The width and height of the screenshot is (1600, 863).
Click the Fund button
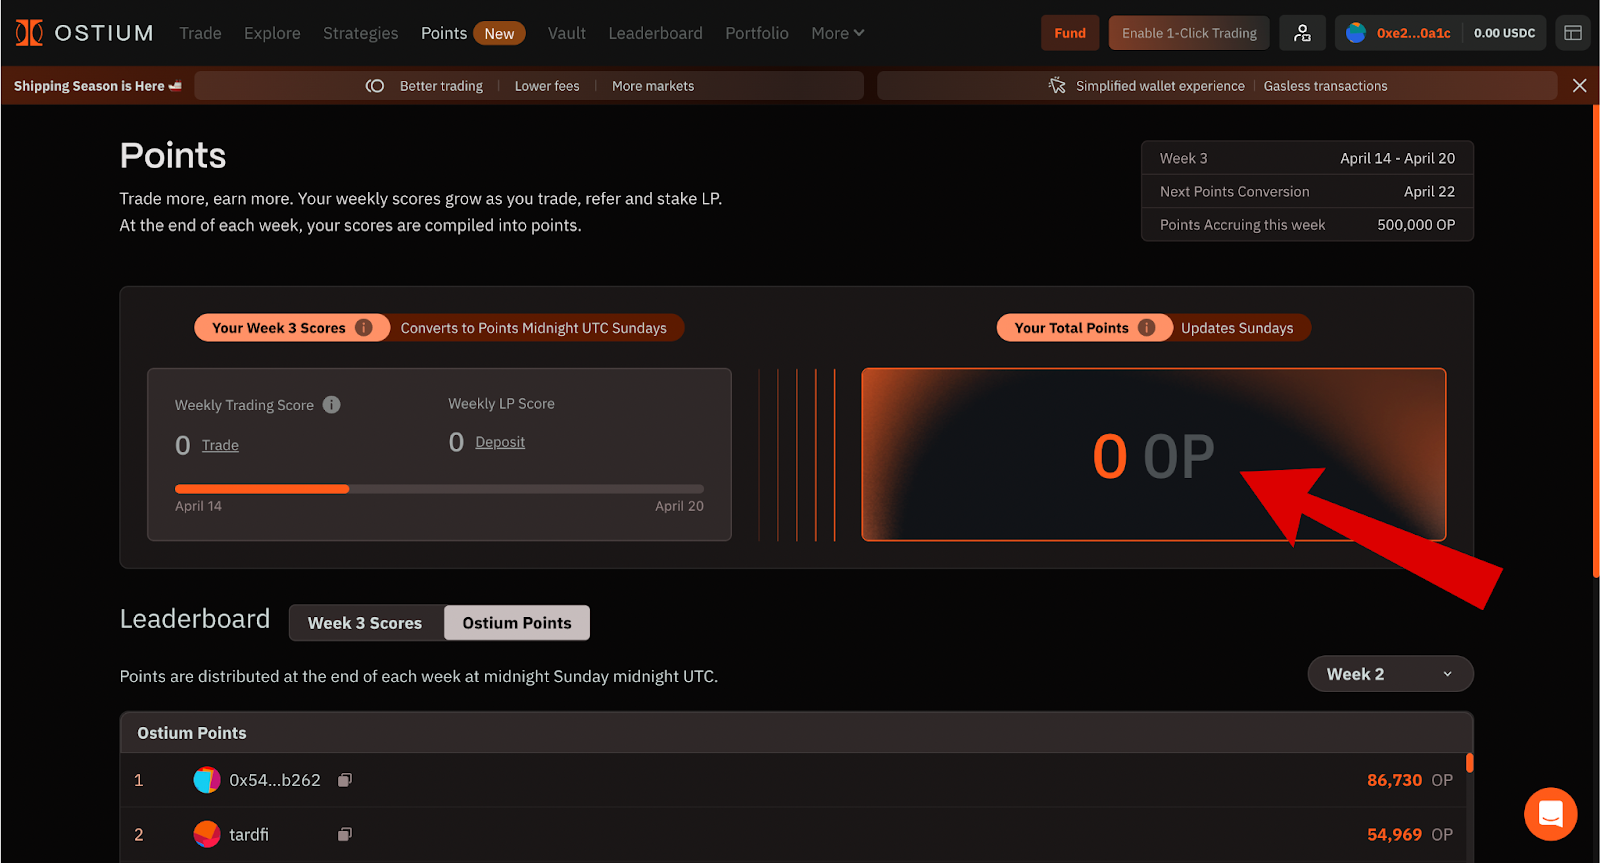point(1070,33)
